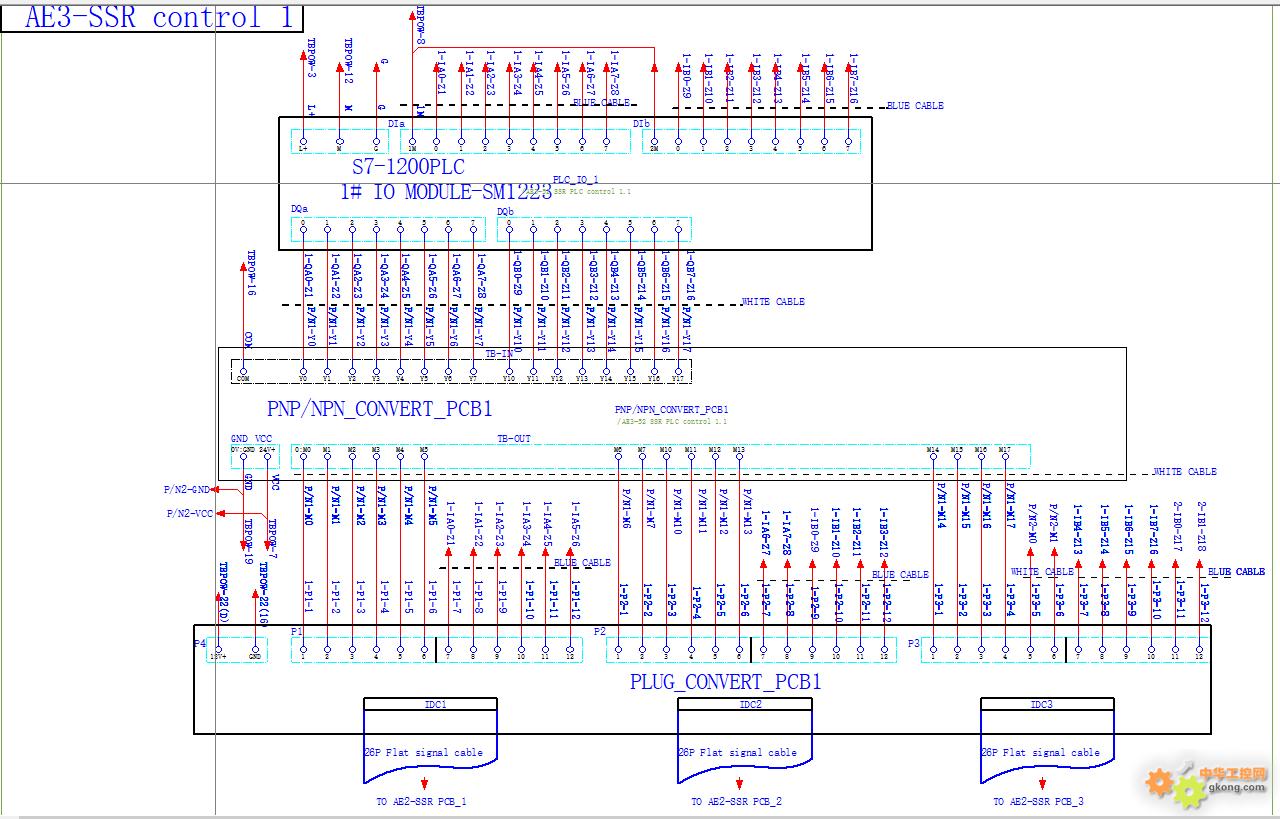Click the 'P2' connector label
The image size is (1280, 819).
[600, 631]
